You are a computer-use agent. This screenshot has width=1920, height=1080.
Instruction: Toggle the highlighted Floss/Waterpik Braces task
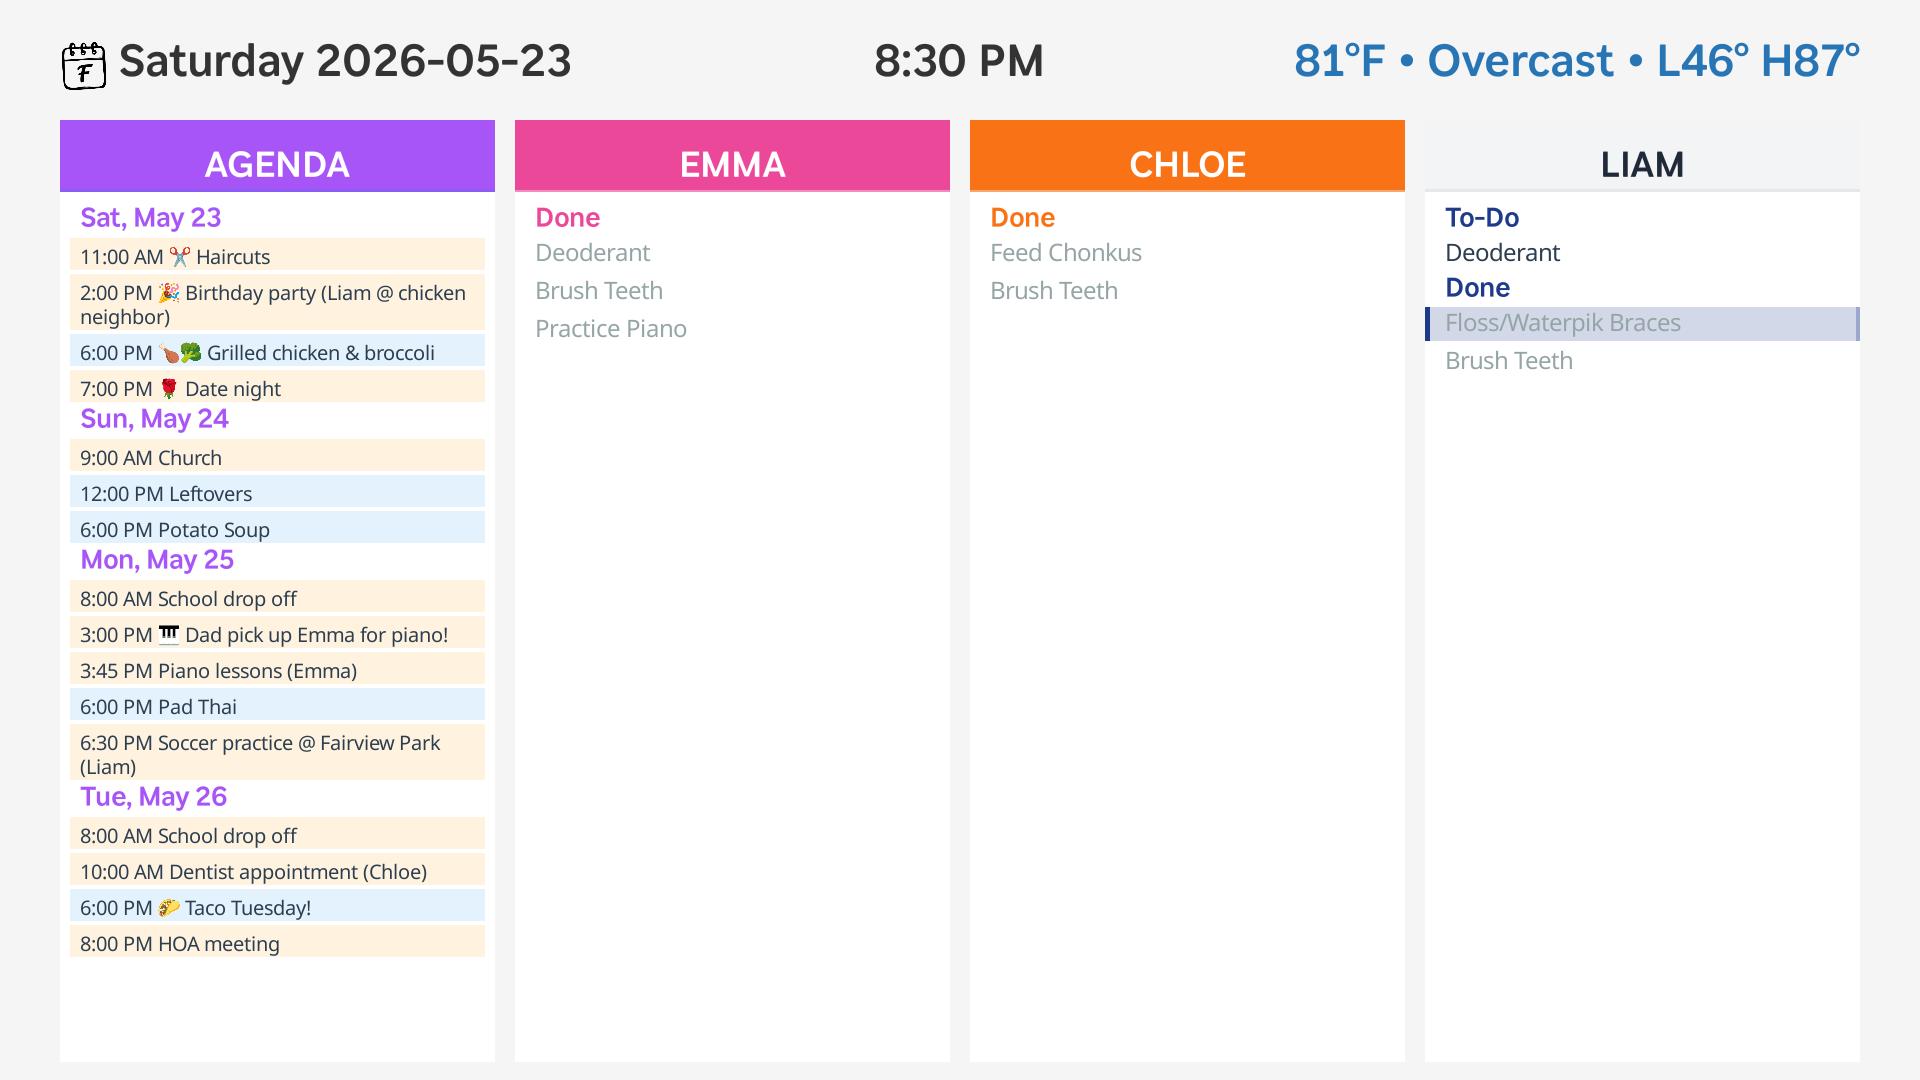pos(1642,324)
